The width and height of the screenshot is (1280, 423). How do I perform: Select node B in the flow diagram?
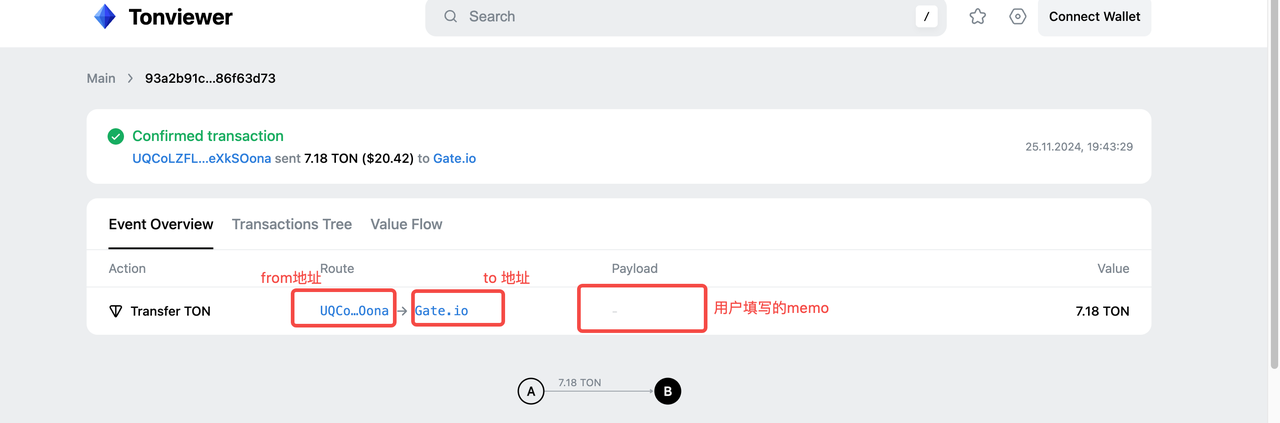pos(668,391)
